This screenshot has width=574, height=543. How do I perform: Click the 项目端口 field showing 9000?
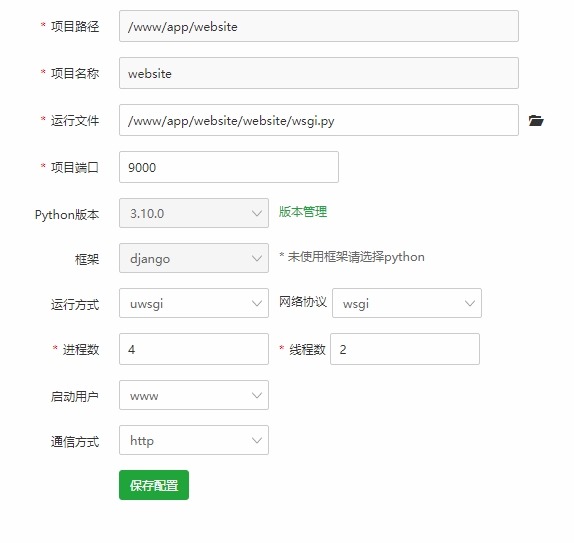pyautogui.click(x=229, y=167)
